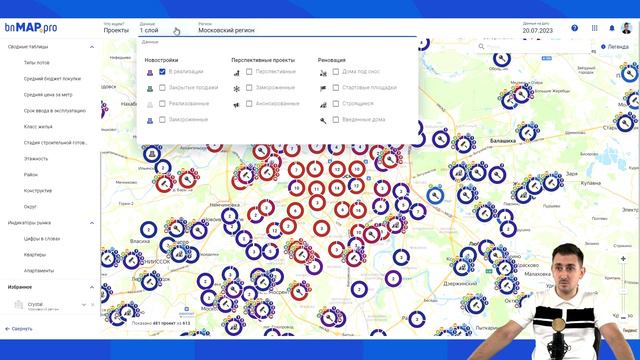Click the 'Анонсированные' megaphone icon
This screenshot has height=360, width=640.
pyautogui.click(x=236, y=104)
